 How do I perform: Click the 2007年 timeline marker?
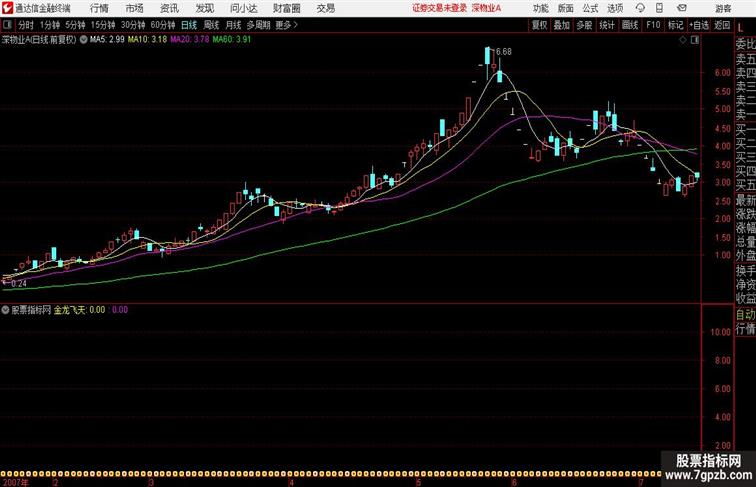pyautogui.click(x=15, y=483)
